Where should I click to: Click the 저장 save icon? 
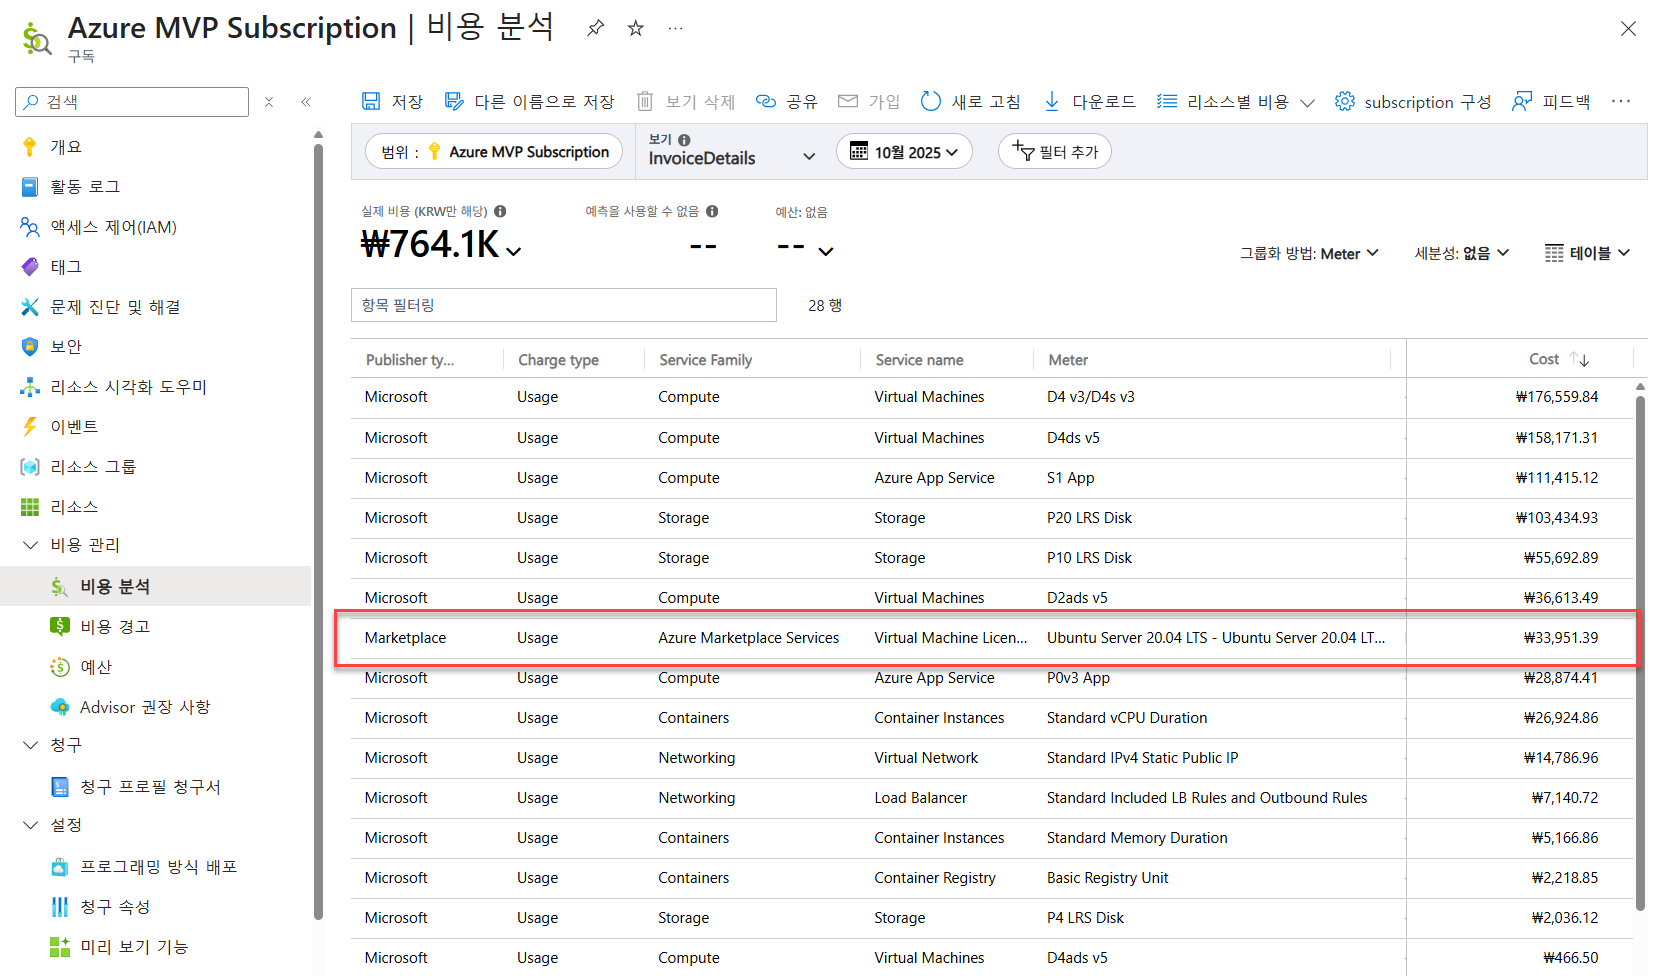[x=371, y=101]
